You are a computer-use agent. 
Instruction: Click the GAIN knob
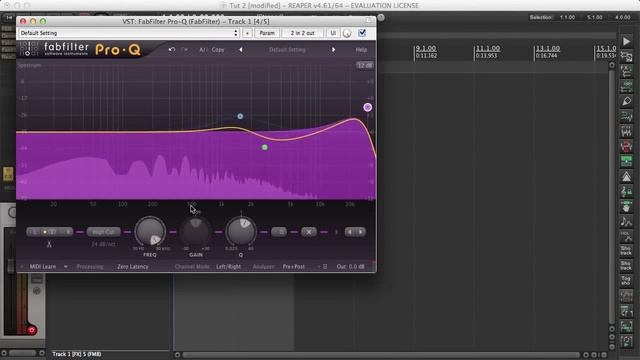click(196, 231)
